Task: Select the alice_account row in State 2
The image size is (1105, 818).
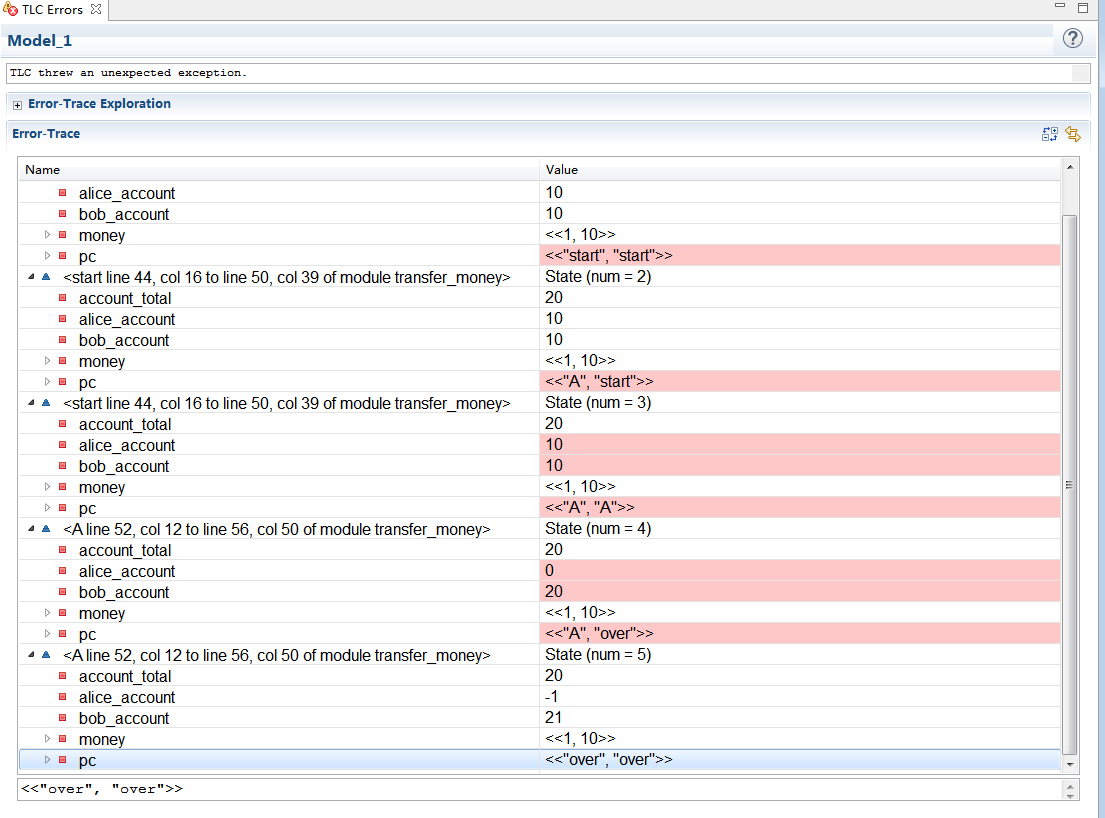Action: 539,319
